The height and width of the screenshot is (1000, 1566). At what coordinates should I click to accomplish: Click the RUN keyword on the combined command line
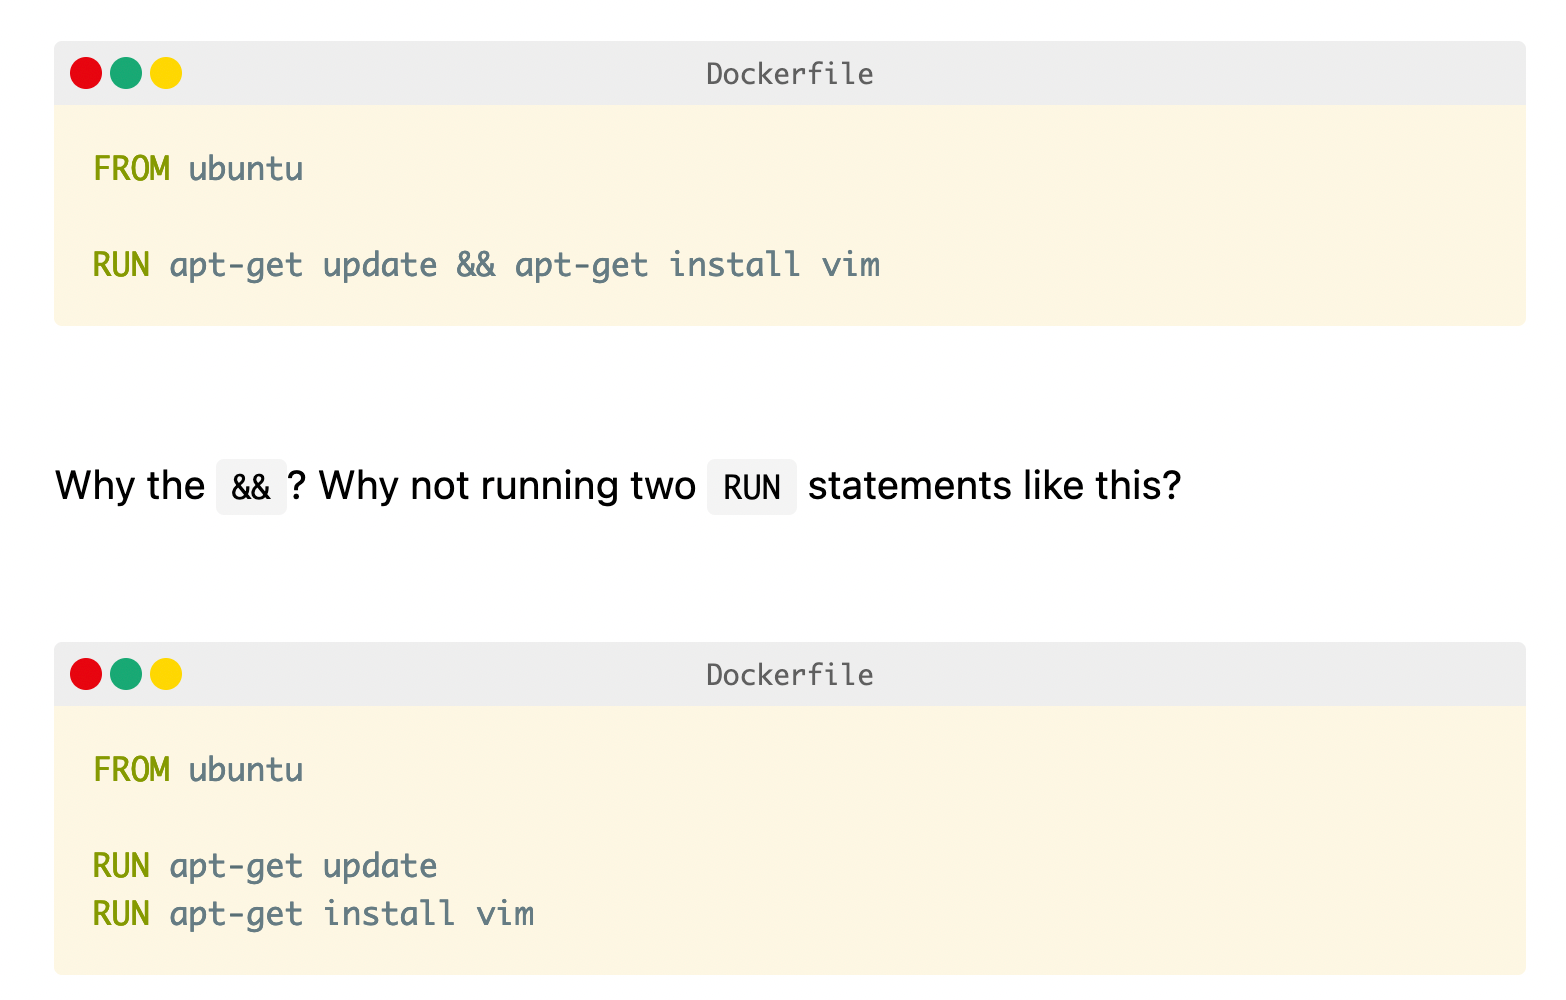click(x=121, y=265)
